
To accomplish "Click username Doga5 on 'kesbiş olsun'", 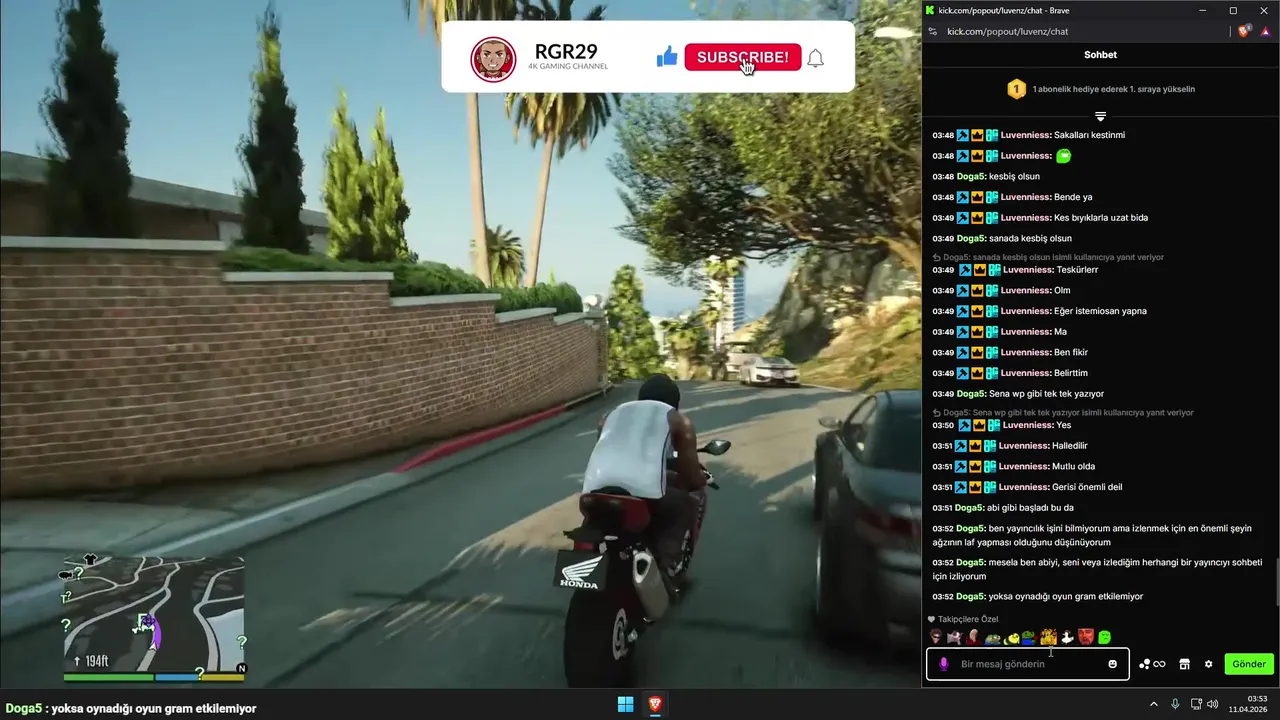I will tap(971, 177).
